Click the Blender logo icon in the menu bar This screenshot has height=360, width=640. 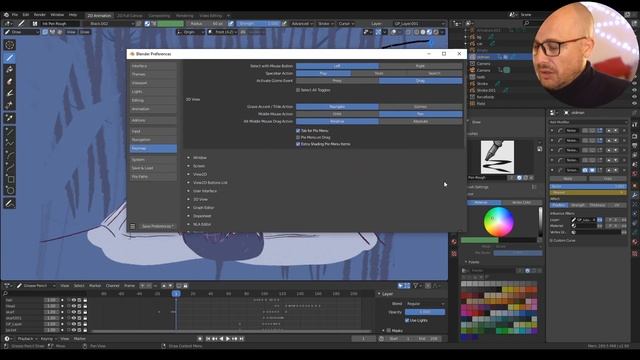point(6,15)
